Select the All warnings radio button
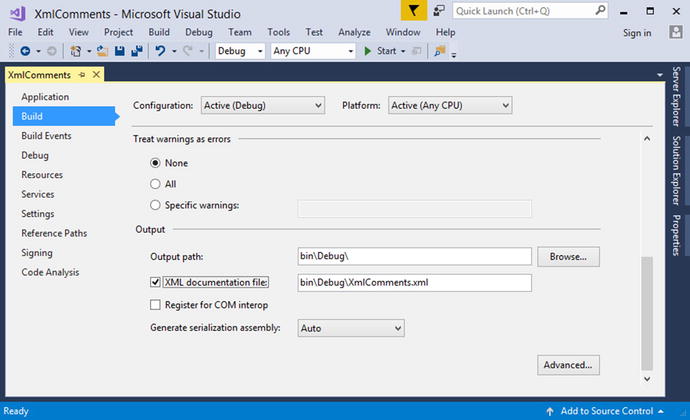The height and width of the screenshot is (420, 690). (155, 184)
